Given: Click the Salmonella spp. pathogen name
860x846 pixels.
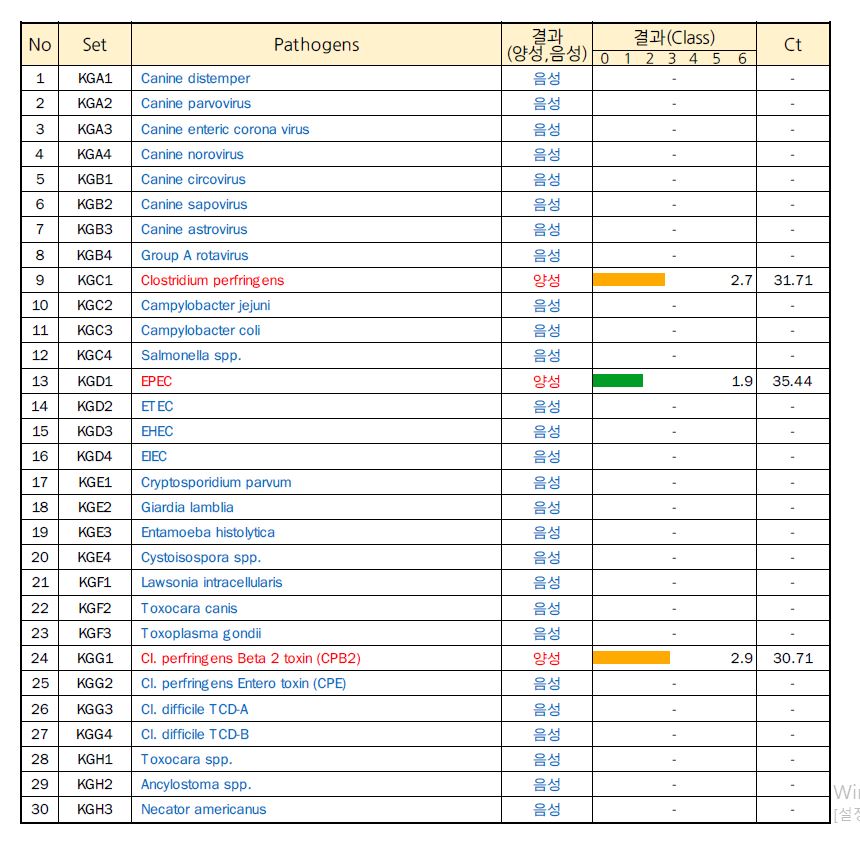Looking at the screenshot, I should pyautogui.click(x=191, y=355).
